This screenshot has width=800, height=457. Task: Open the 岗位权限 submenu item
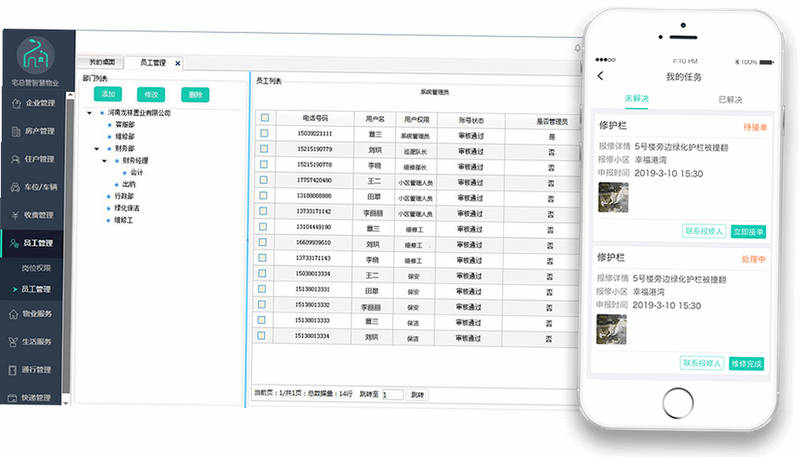[x=36, y=268]
